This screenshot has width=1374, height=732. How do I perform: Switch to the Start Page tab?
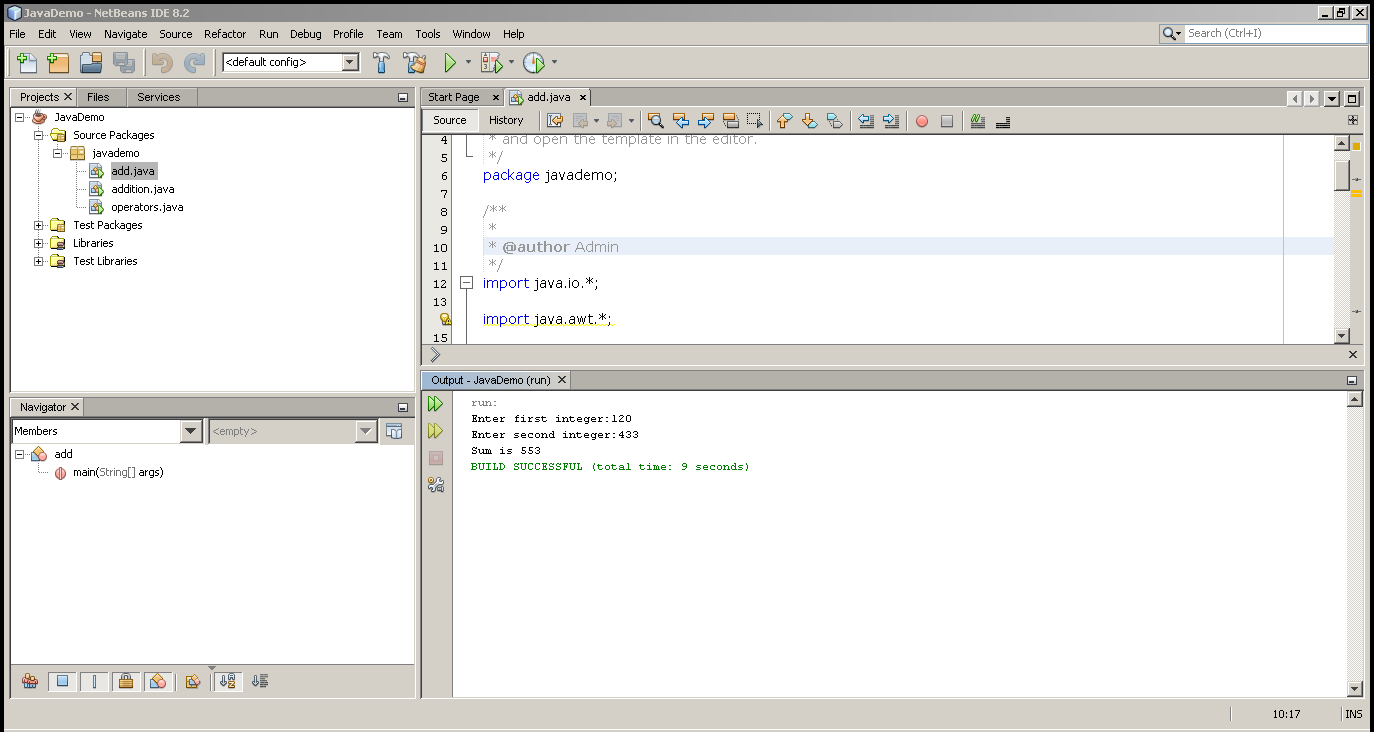(x=454, y=97)
